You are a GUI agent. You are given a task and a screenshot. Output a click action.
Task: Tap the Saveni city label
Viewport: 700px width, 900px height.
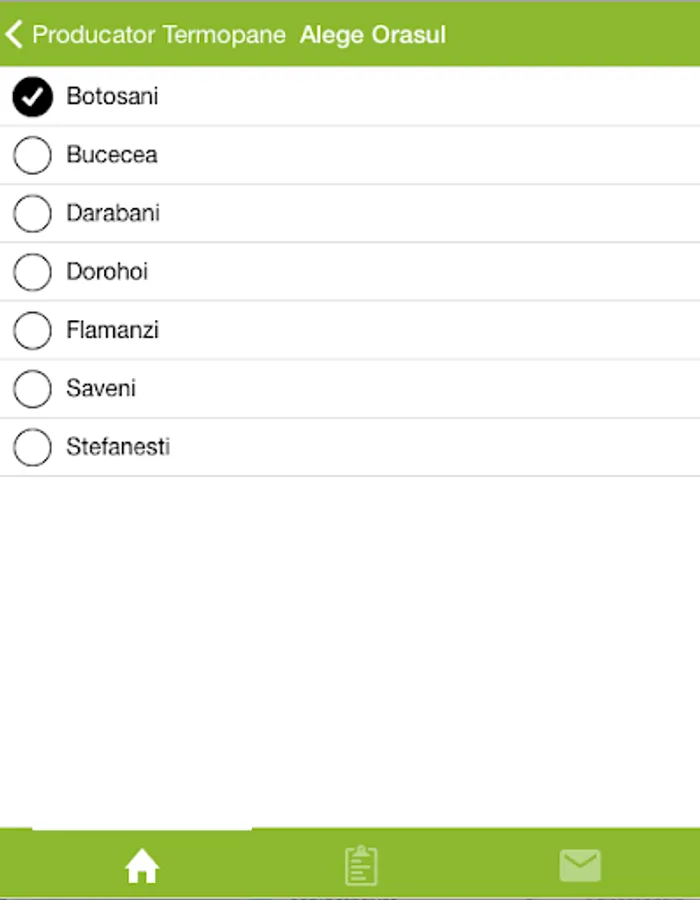pos(101,388)
